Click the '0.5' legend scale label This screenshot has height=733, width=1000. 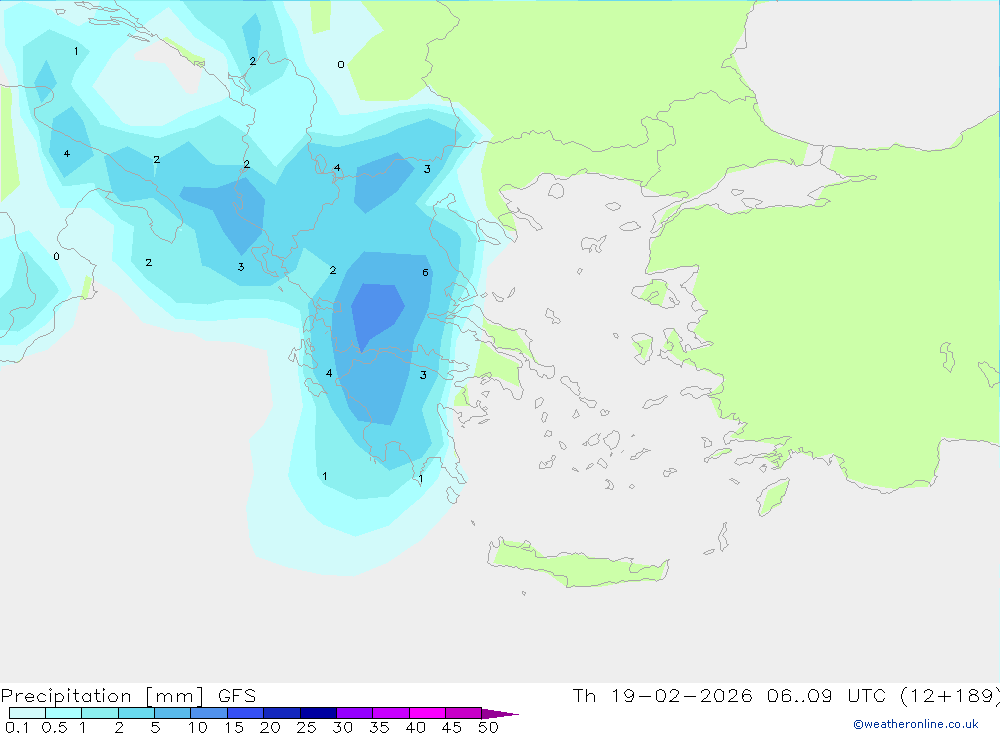click(x=54, y=727)
